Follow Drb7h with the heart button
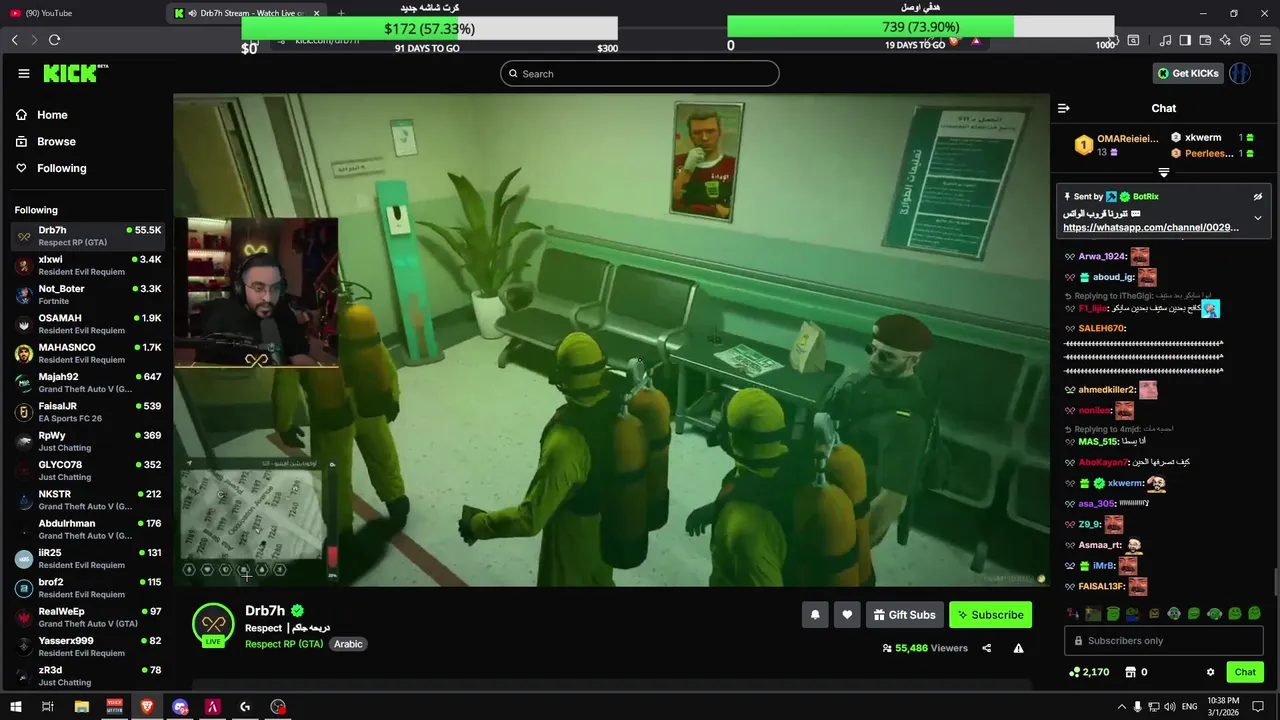1280x720 pixels. 847,615
